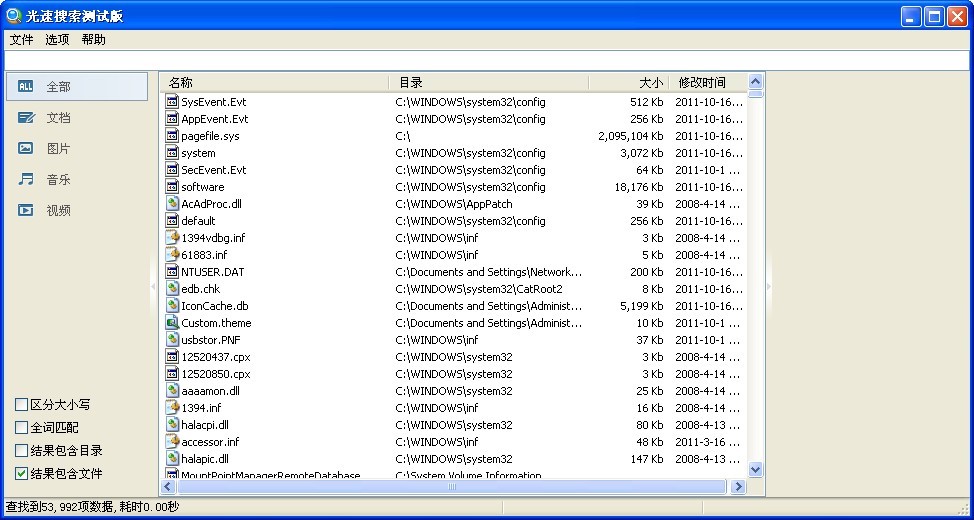Click the 1394vdbg.inf file icon

[172, 238]
